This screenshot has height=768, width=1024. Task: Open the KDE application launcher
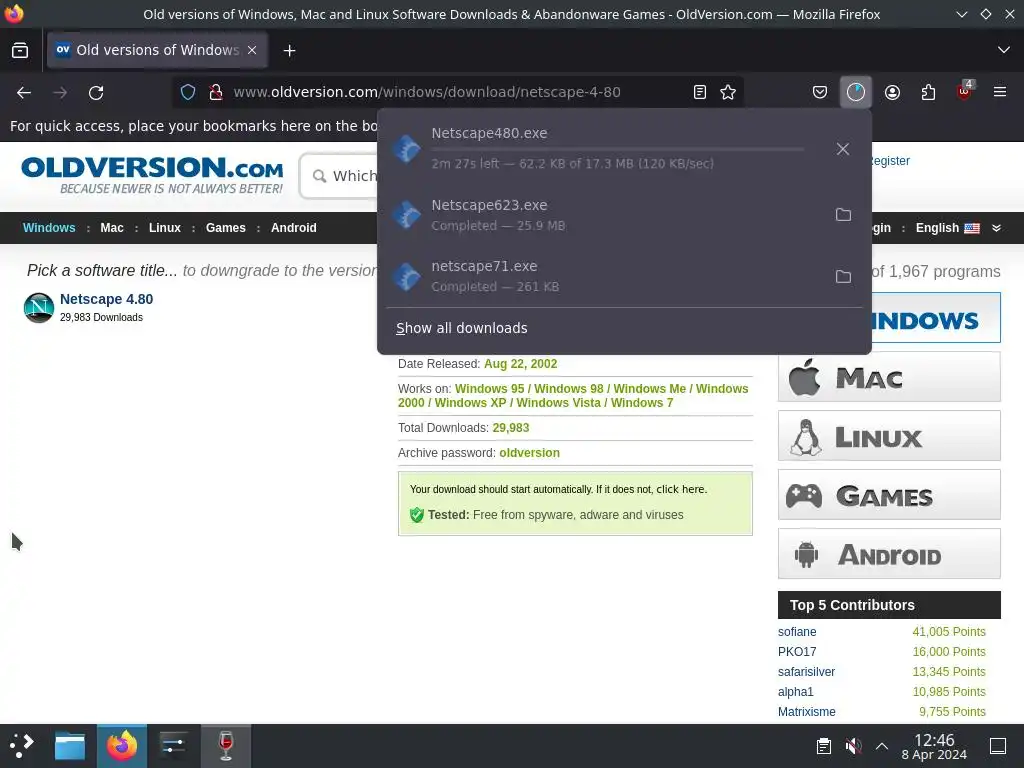tap(22, 745)
